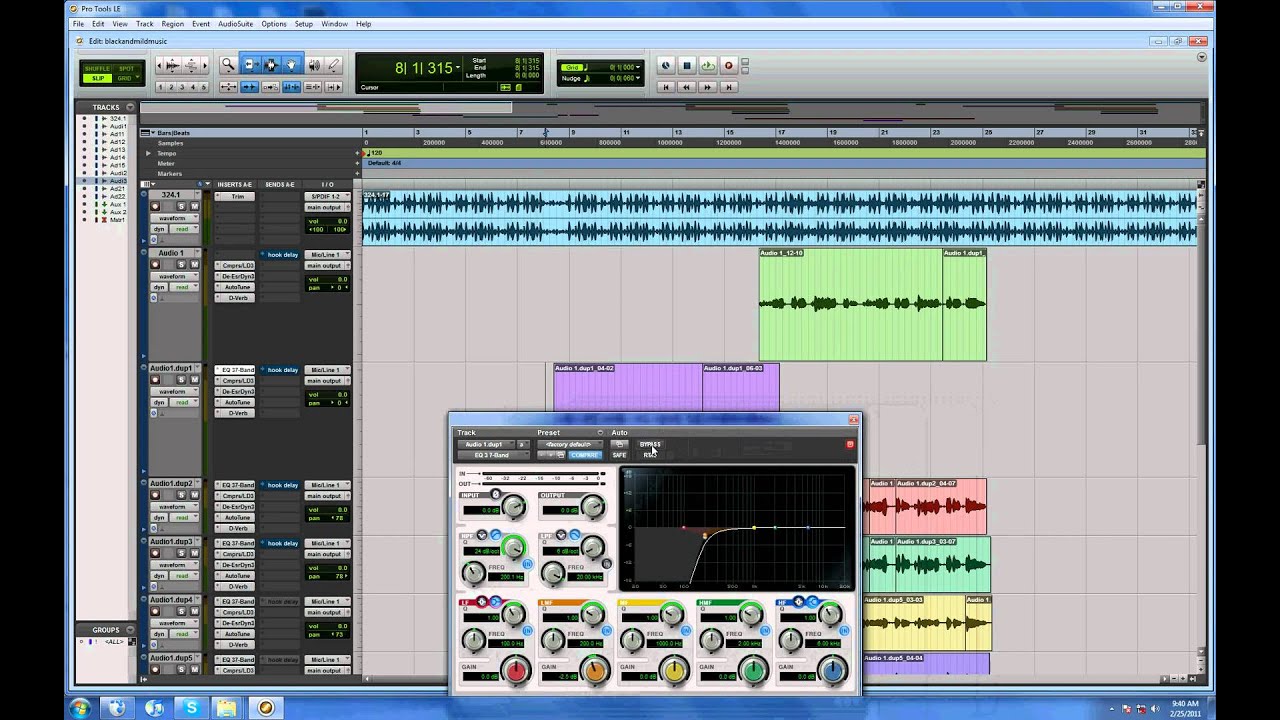The height and width of the screenshot is (720, 1280).
Task: Click the Play transport button
Action: [x=708, y=65]
